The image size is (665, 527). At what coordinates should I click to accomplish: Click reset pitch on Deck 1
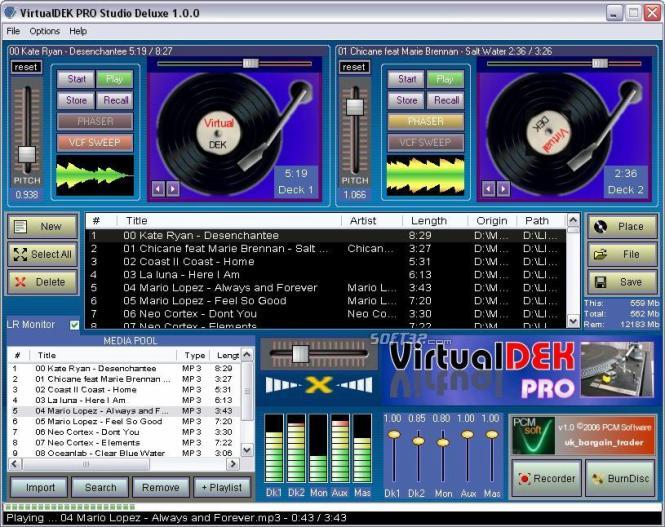[26, 67]
